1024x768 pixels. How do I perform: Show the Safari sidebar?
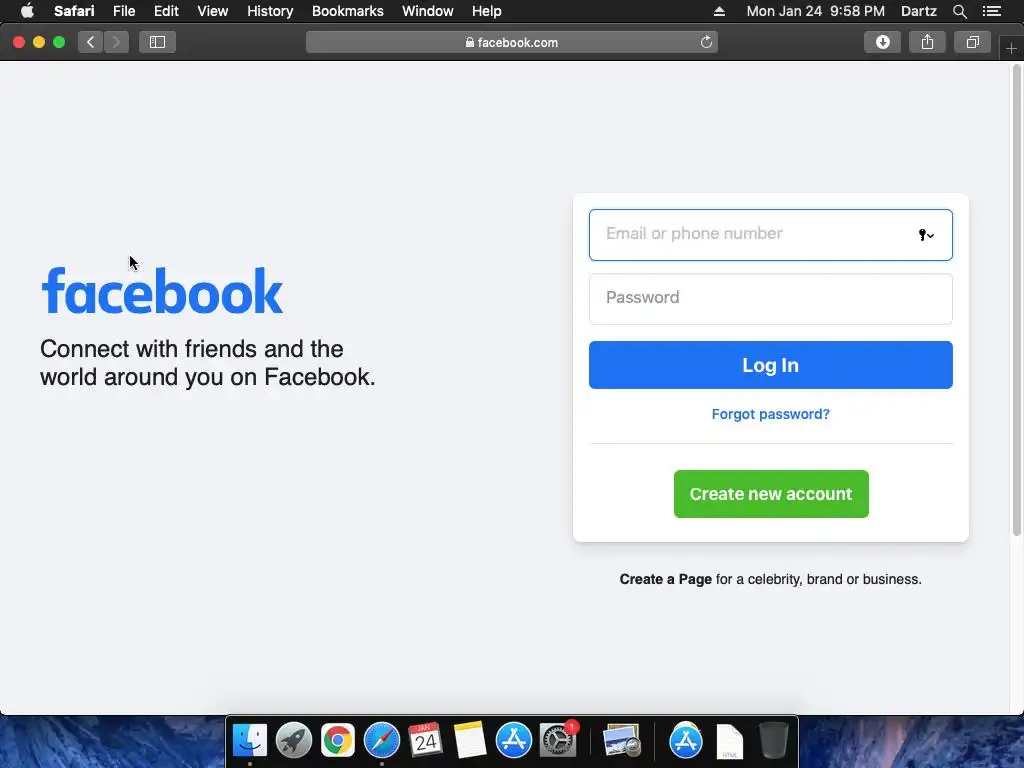point(157,42)
